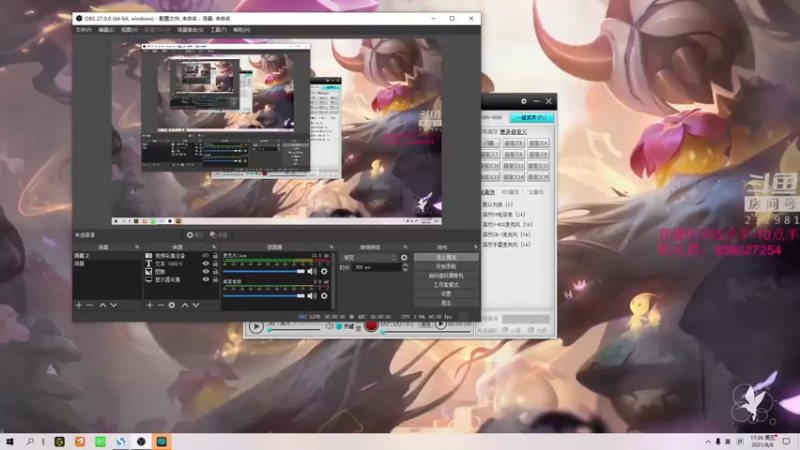This screenshot has height=450, width=800.
Task: Click the Properties gear button above the panels
Action: tap(195, 235)
